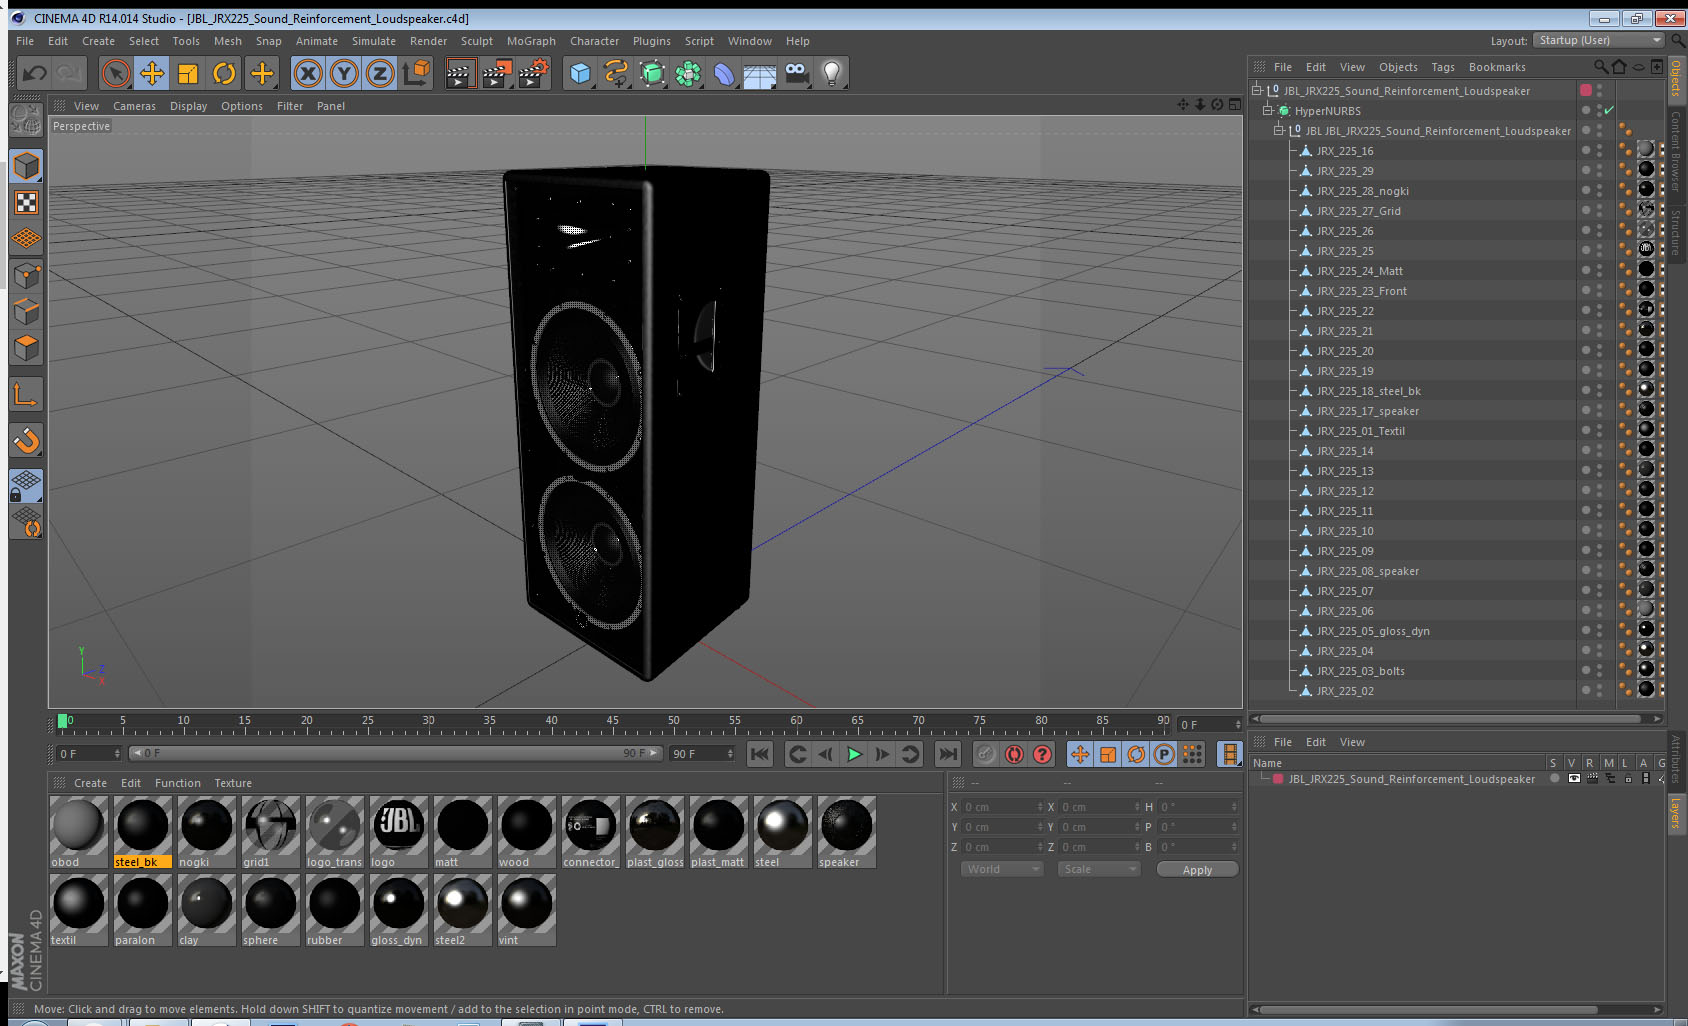
Task: Toggle the Z-axis lock
Action: [x=380, y=73]
